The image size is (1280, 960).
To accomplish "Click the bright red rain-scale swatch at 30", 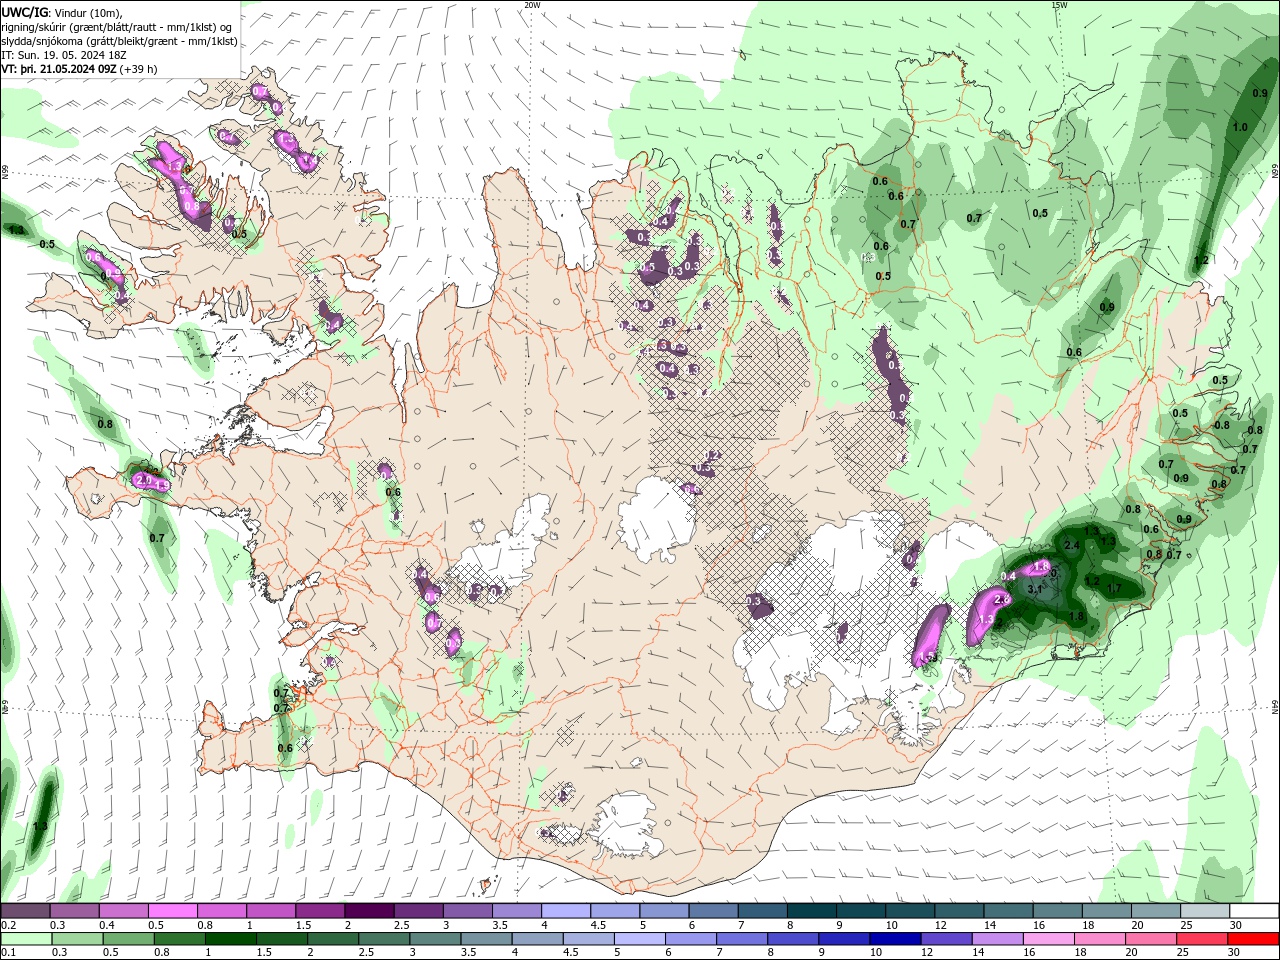I will 1254,939.
